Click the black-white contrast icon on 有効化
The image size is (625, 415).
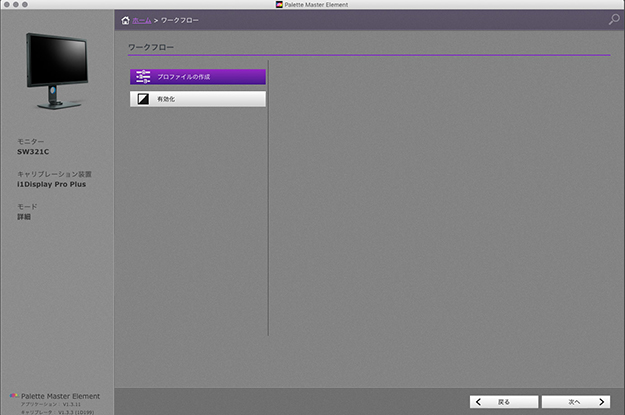(x=143, y=99)
